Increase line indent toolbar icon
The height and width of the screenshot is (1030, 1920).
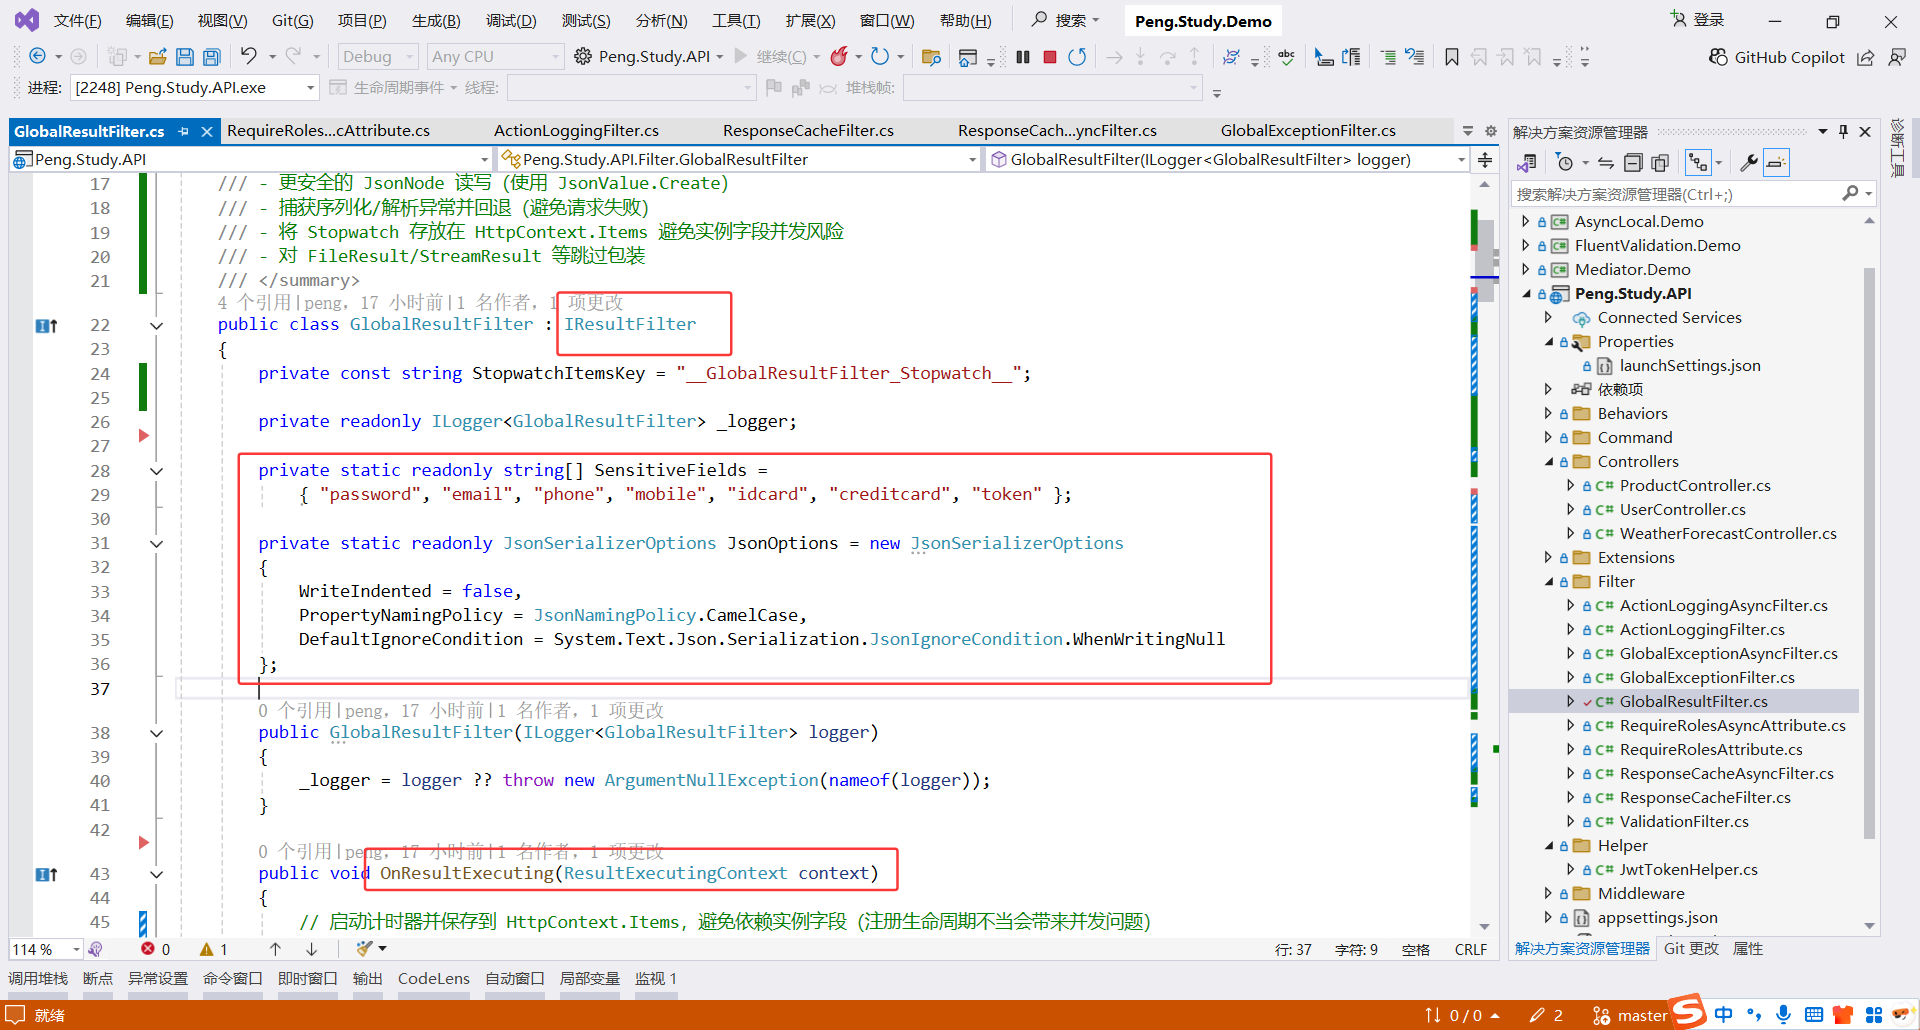coord(1388,57)
